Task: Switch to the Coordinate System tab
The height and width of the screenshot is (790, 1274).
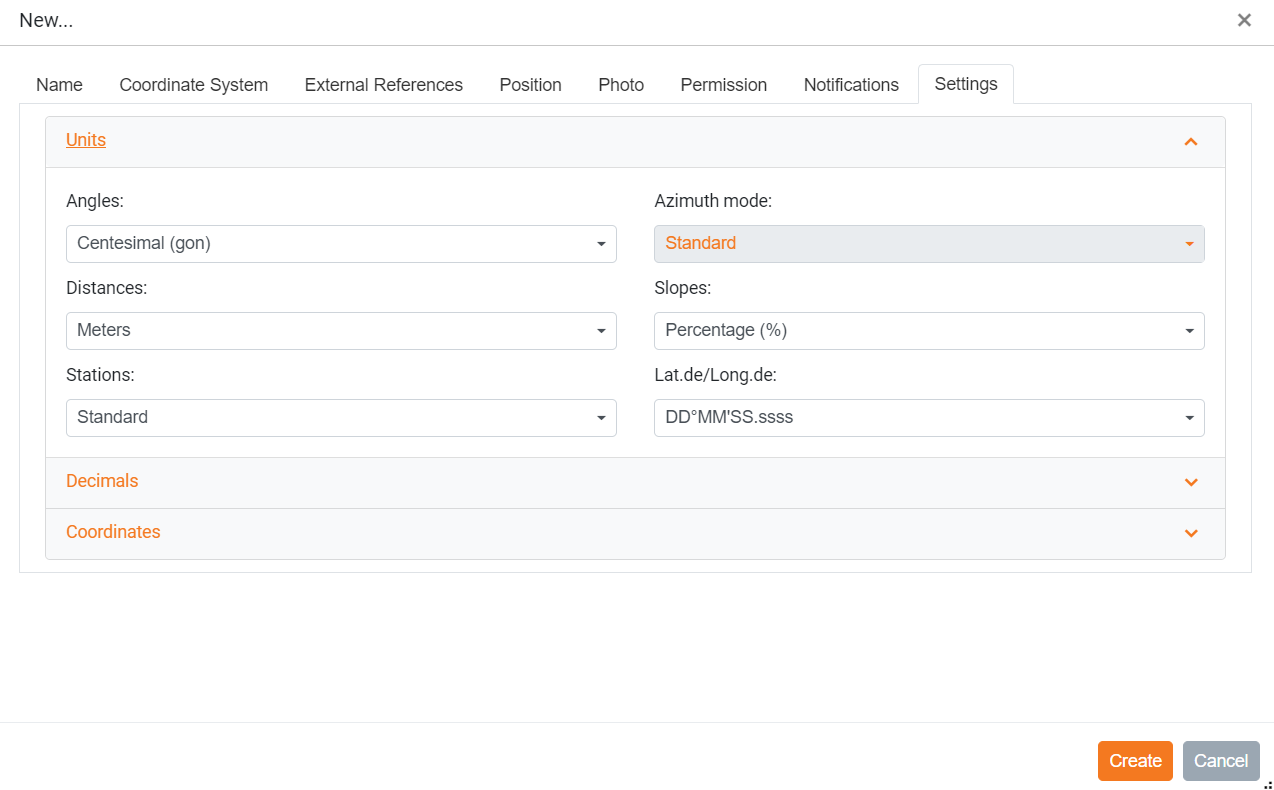Action: (x=193, y=85)
